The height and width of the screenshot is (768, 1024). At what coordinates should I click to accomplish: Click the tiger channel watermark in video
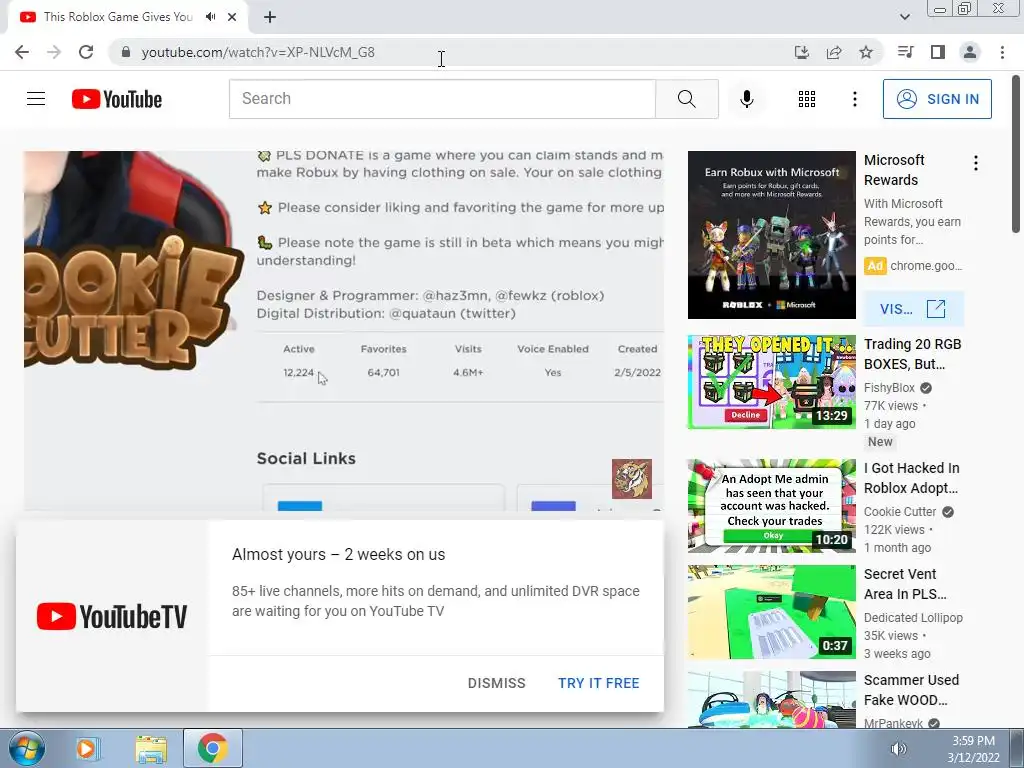[x=632, y=479]
